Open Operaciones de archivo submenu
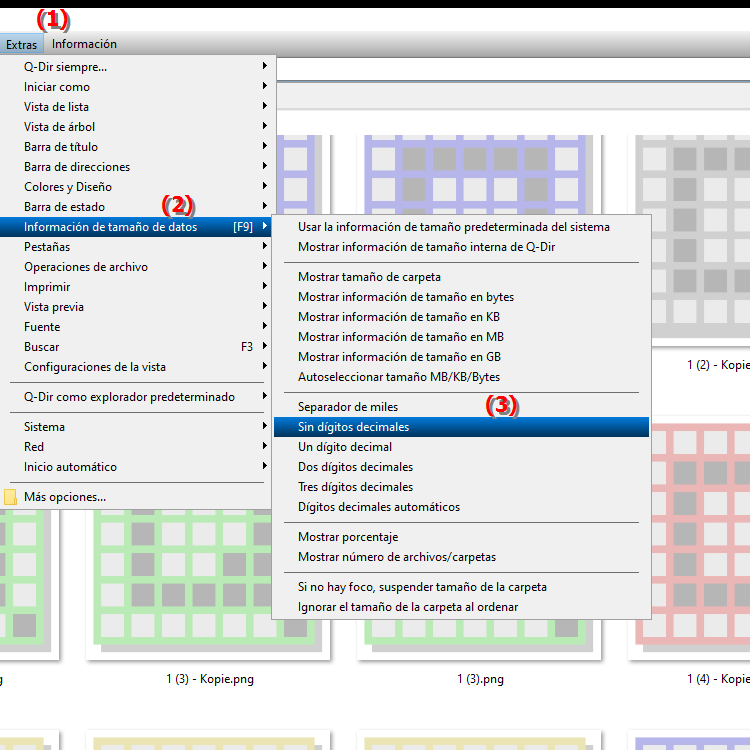 [x=137, y=267]
